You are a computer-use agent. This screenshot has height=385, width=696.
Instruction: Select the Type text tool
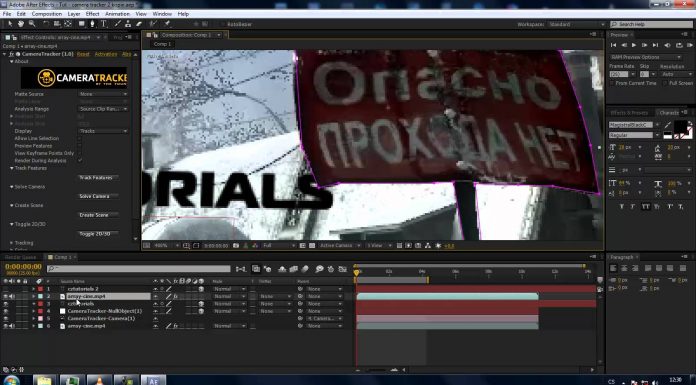pos(104,24)
